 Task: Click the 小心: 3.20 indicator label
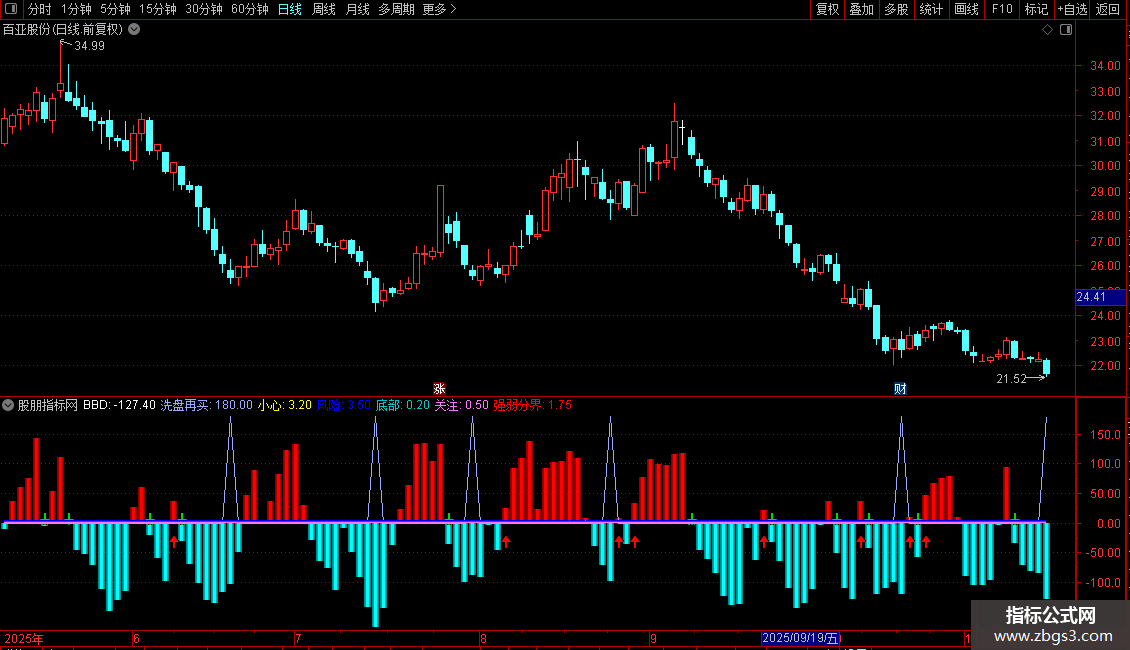(x=285, y=405)
